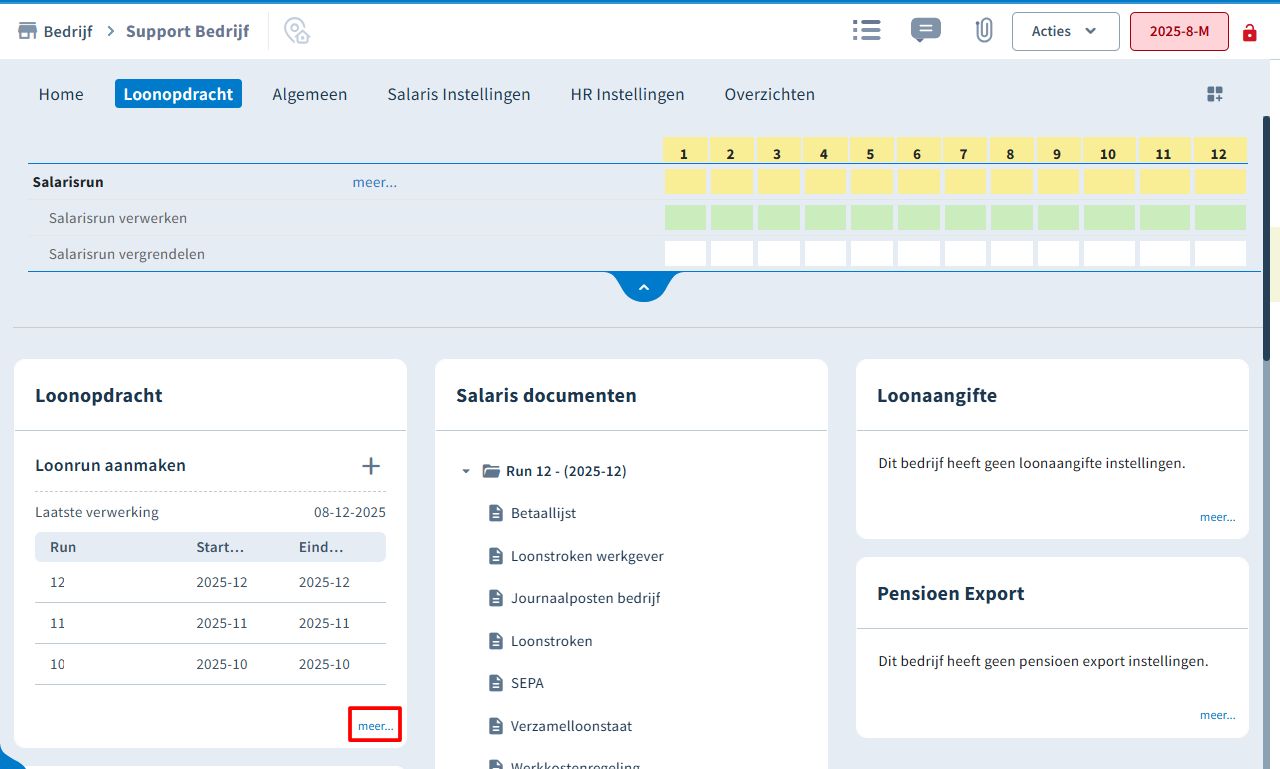The image size is (1280, 769).
Task: Click the period 3 column header
Action: [777, 151]
